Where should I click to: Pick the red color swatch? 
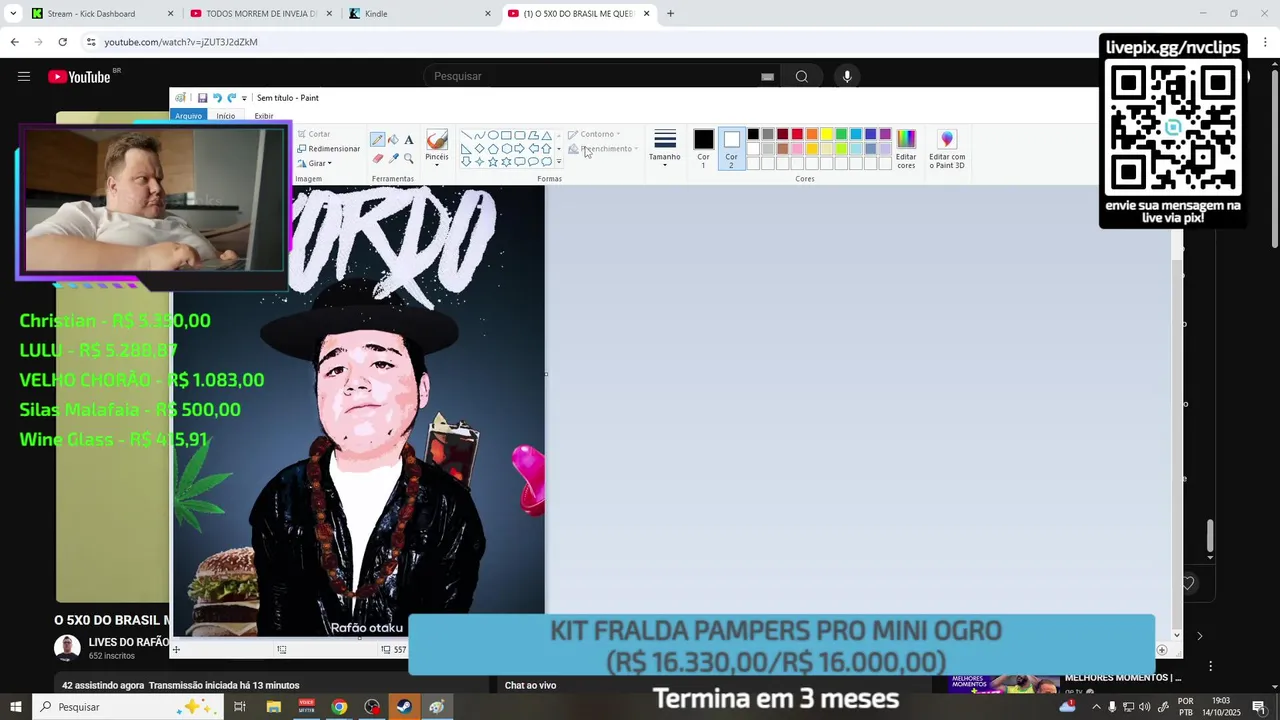point(797,134)
